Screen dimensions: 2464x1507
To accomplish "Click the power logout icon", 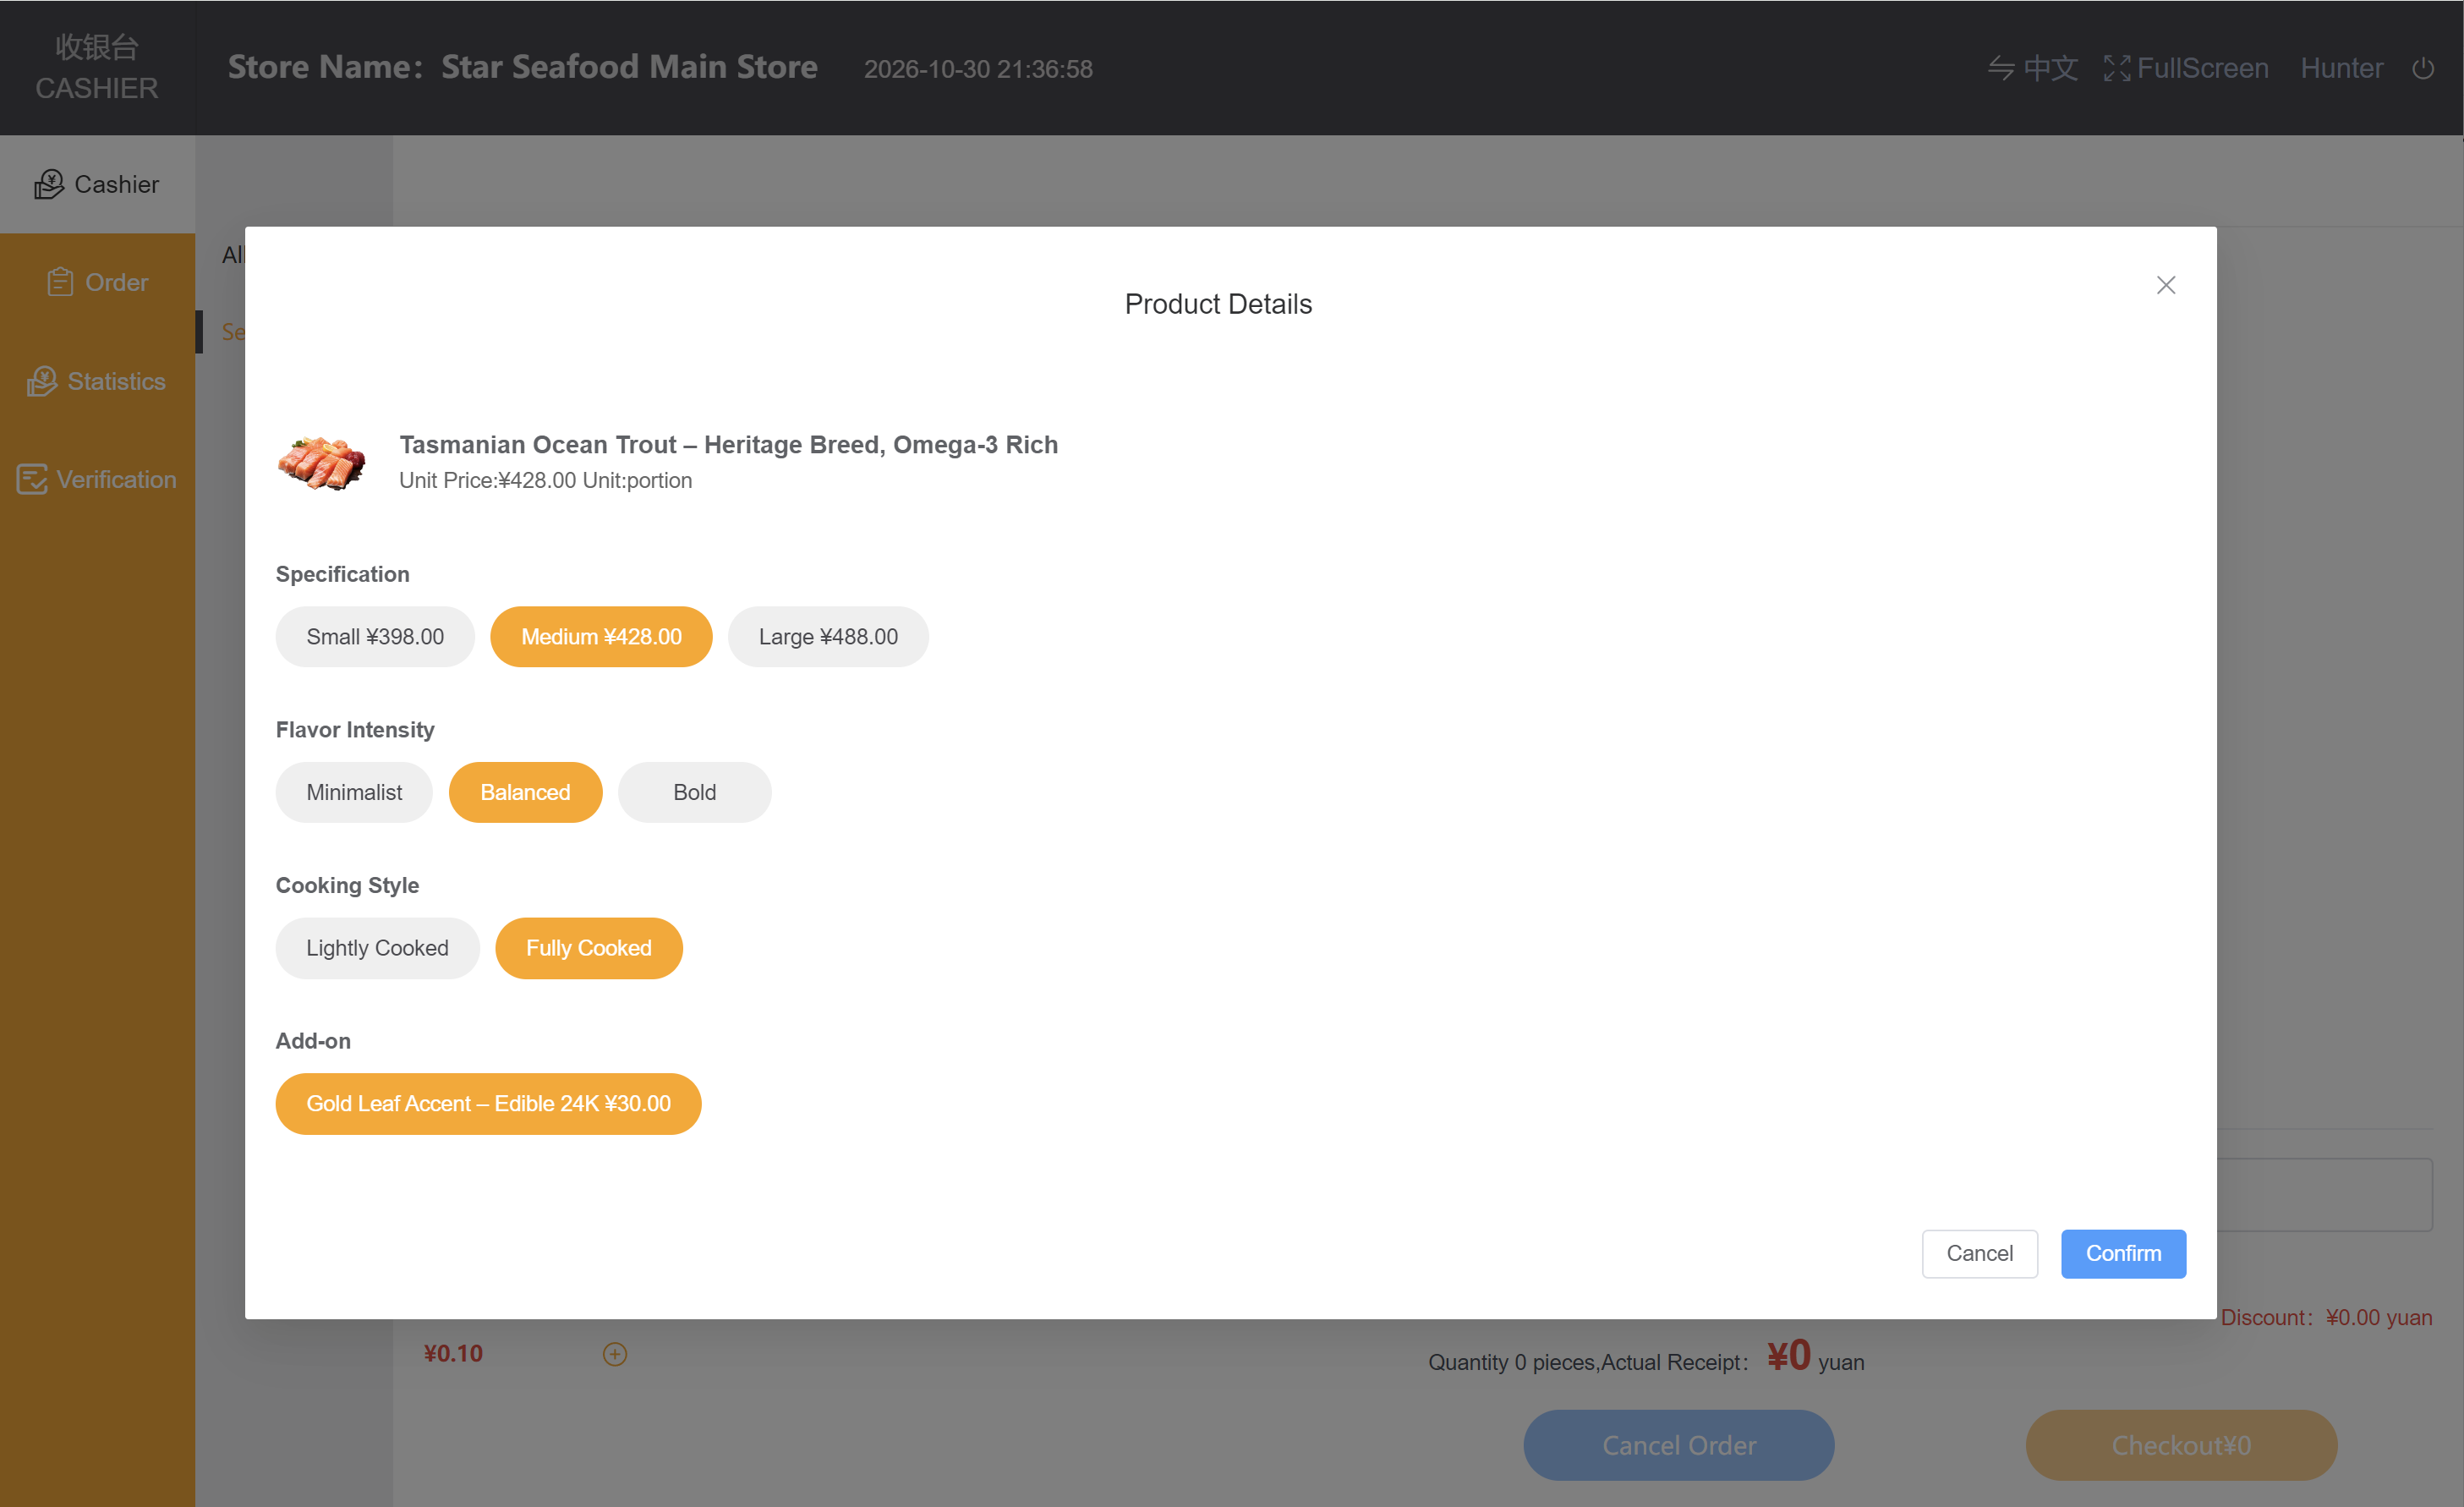I will [2422, 68].
